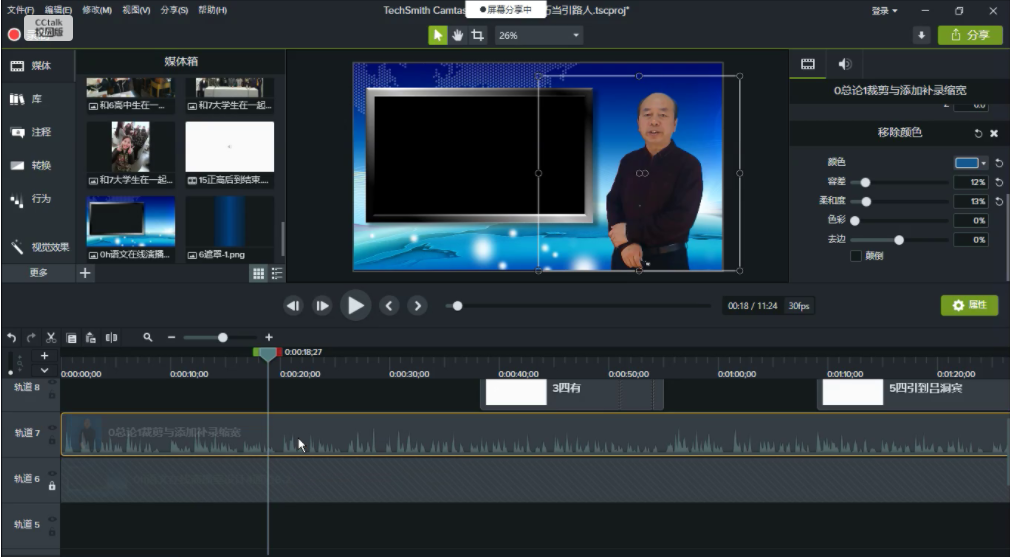Paste using timeline paste icon
Image resolution: width=1010 pixels, height=557 pixels.
91,337
